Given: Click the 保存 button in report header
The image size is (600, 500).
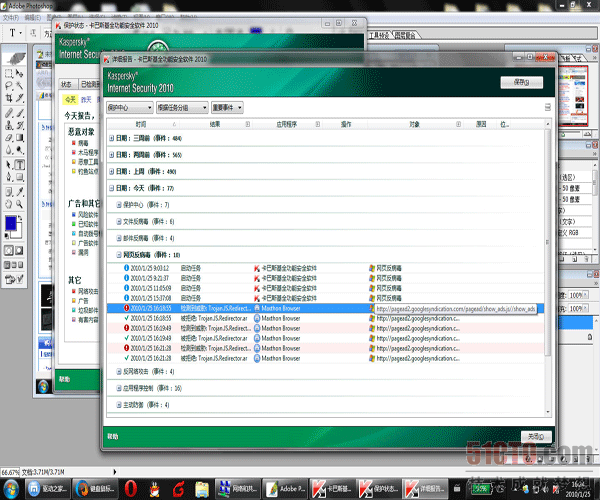Looking at the screenshot, I should [x=522, y=82].
